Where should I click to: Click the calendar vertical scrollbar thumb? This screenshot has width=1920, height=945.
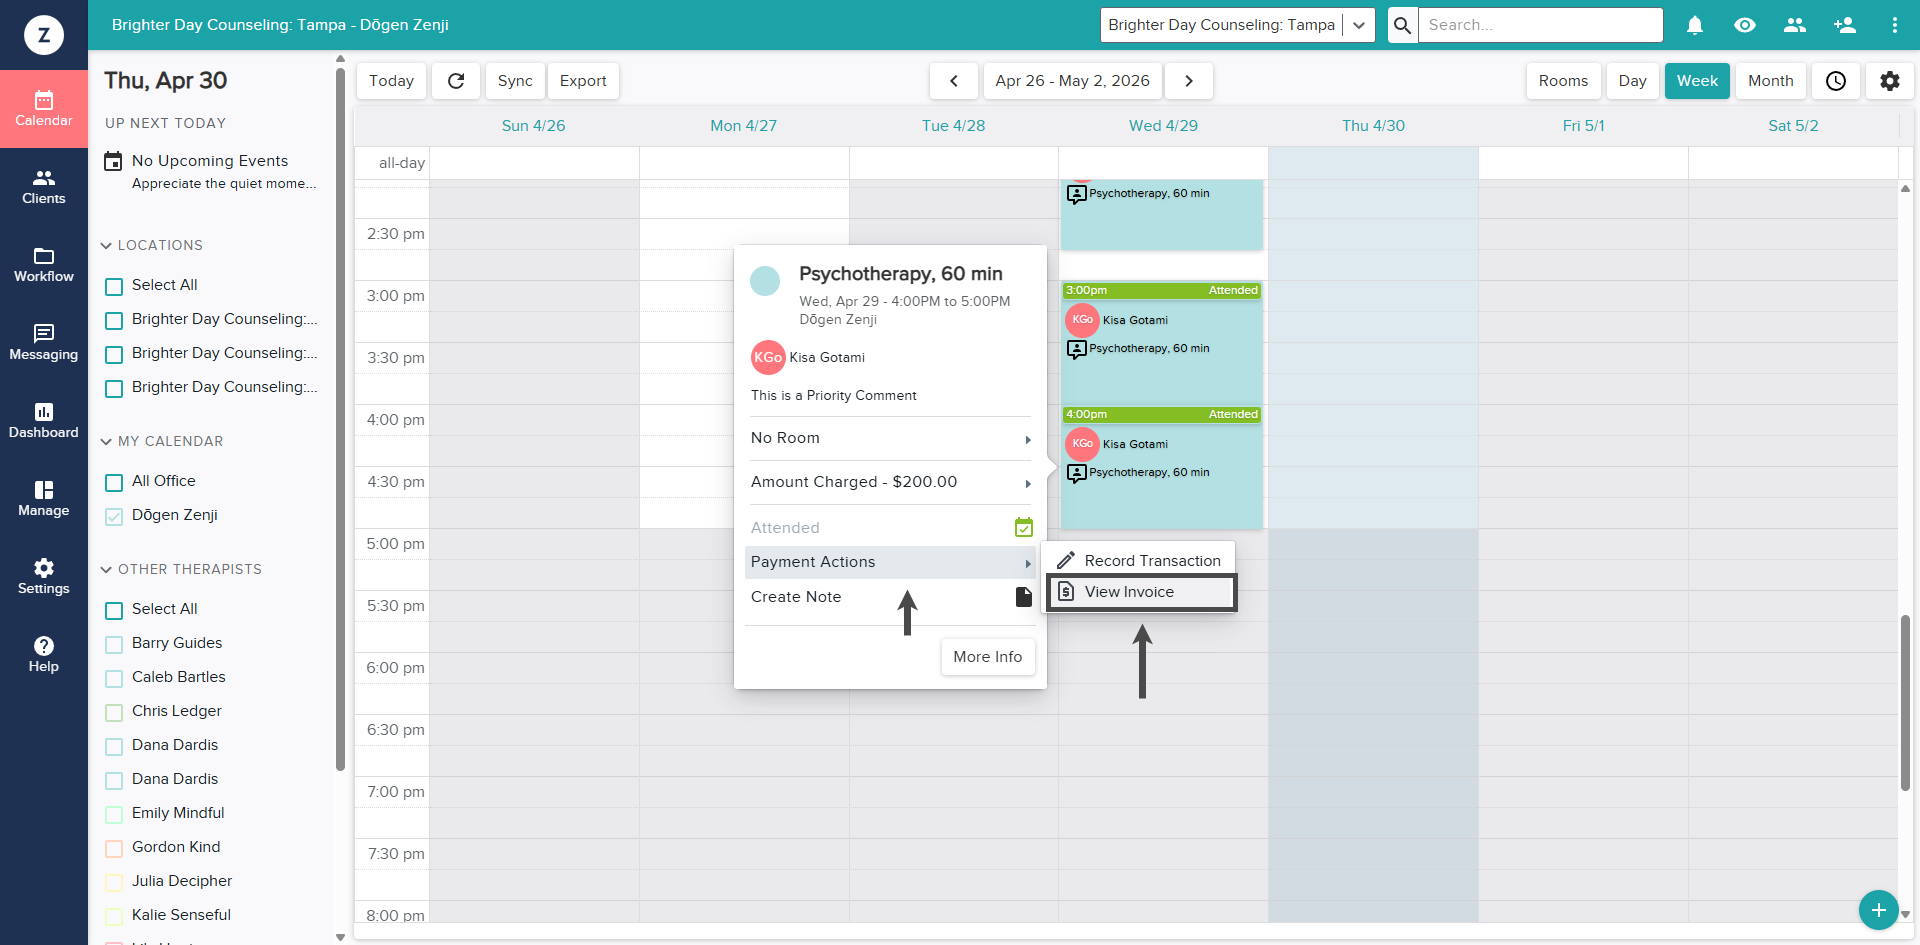[x=1905, y=702]
